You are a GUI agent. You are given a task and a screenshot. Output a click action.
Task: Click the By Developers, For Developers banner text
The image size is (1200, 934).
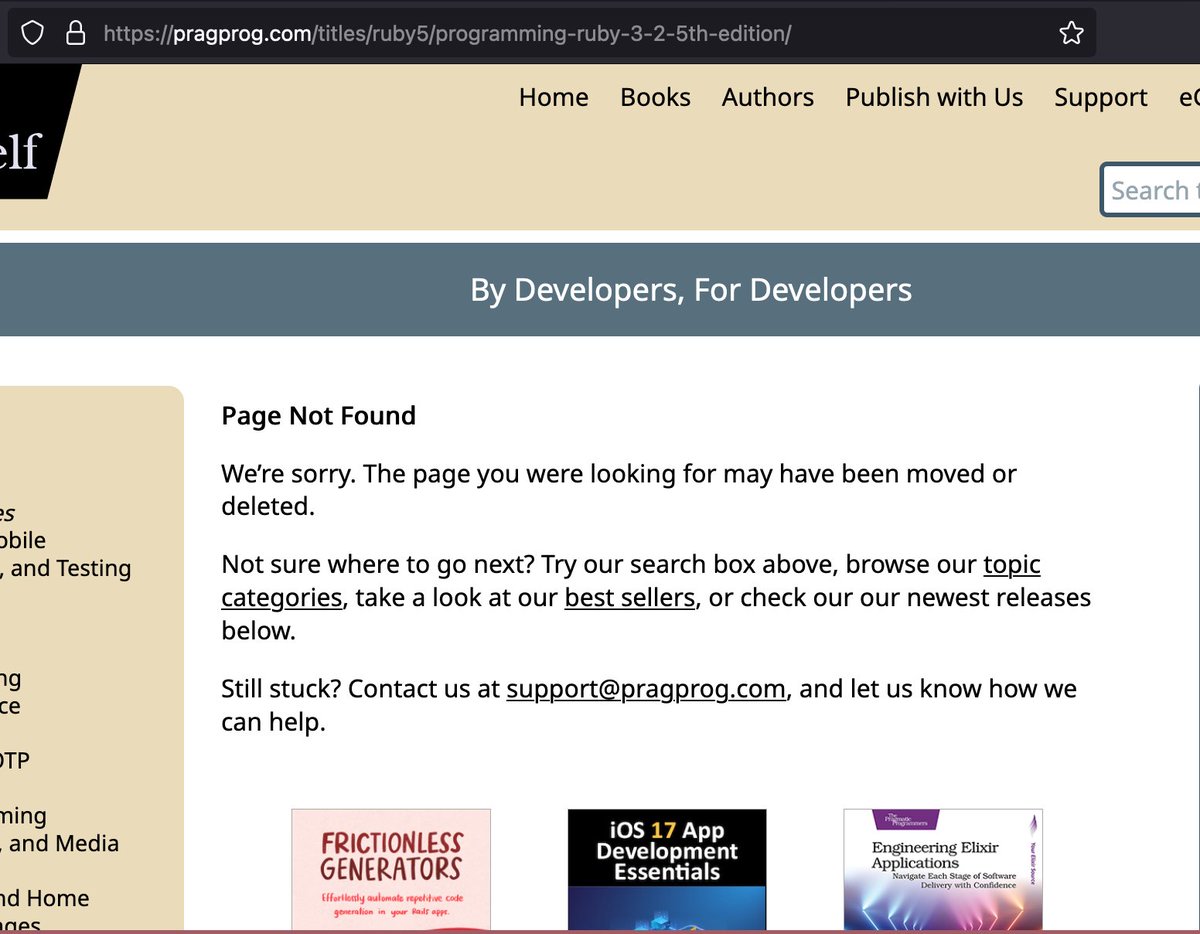(691, 290)
